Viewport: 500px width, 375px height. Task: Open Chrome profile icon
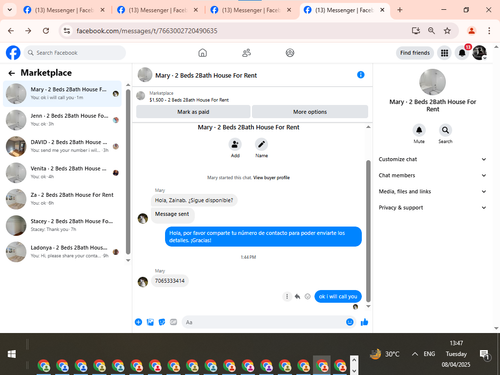pyautogui.click(x=471, y=31)
